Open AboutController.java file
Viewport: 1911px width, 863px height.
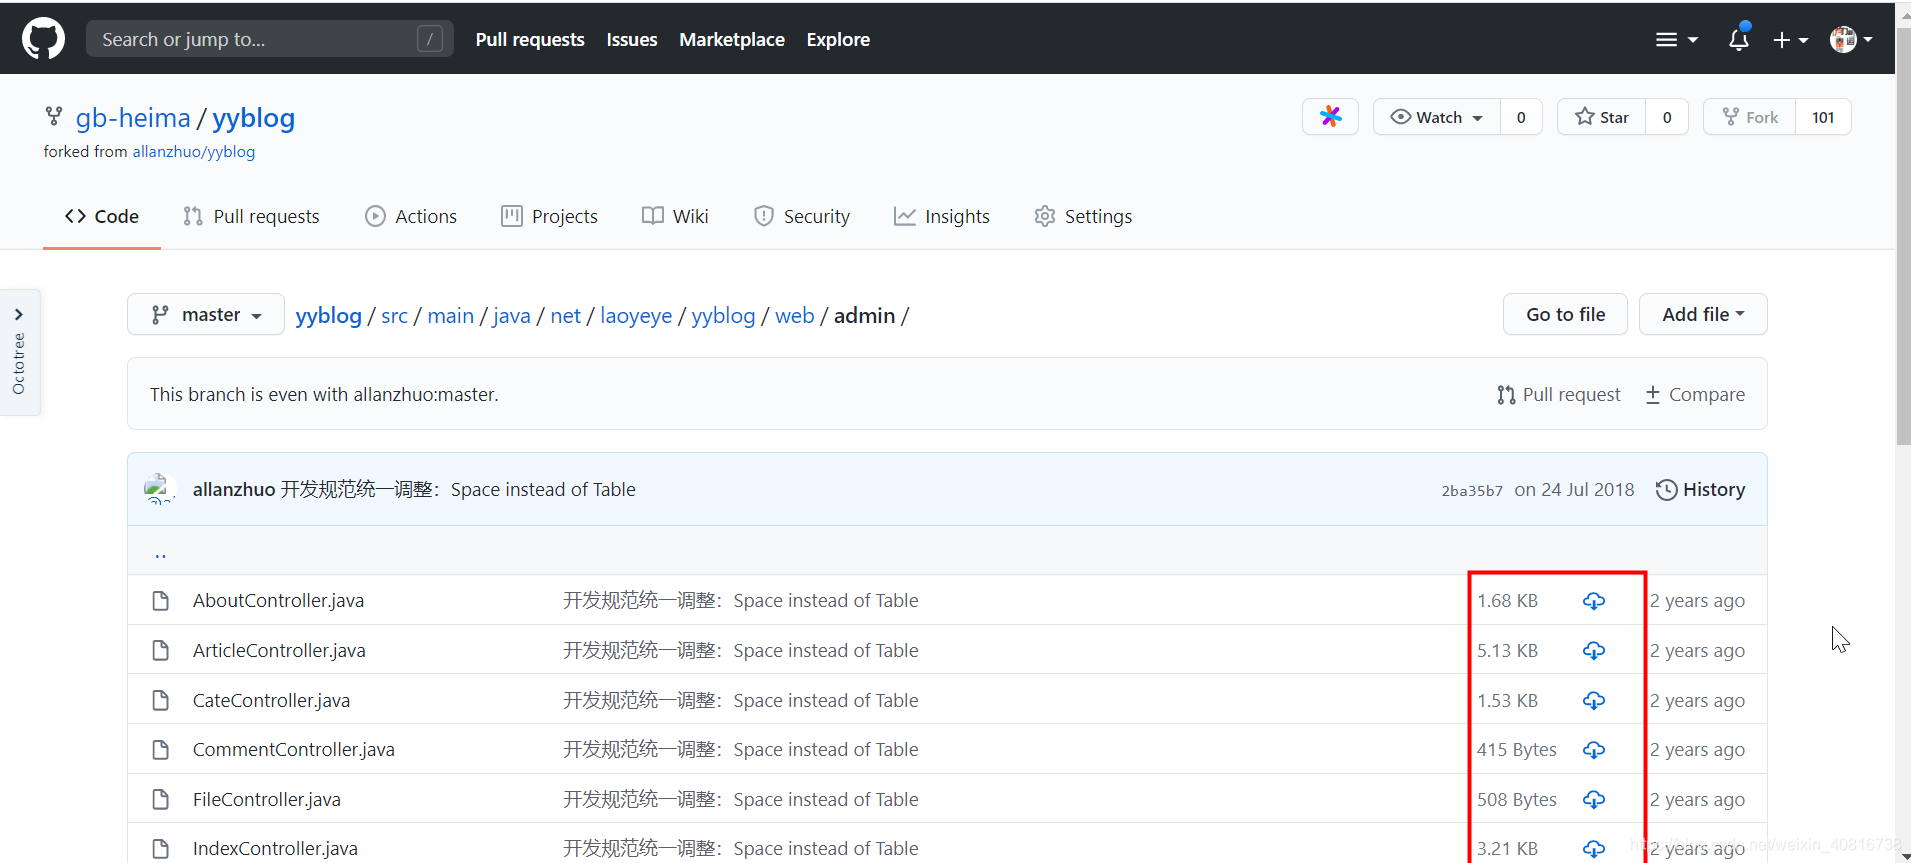click(278, 601)
